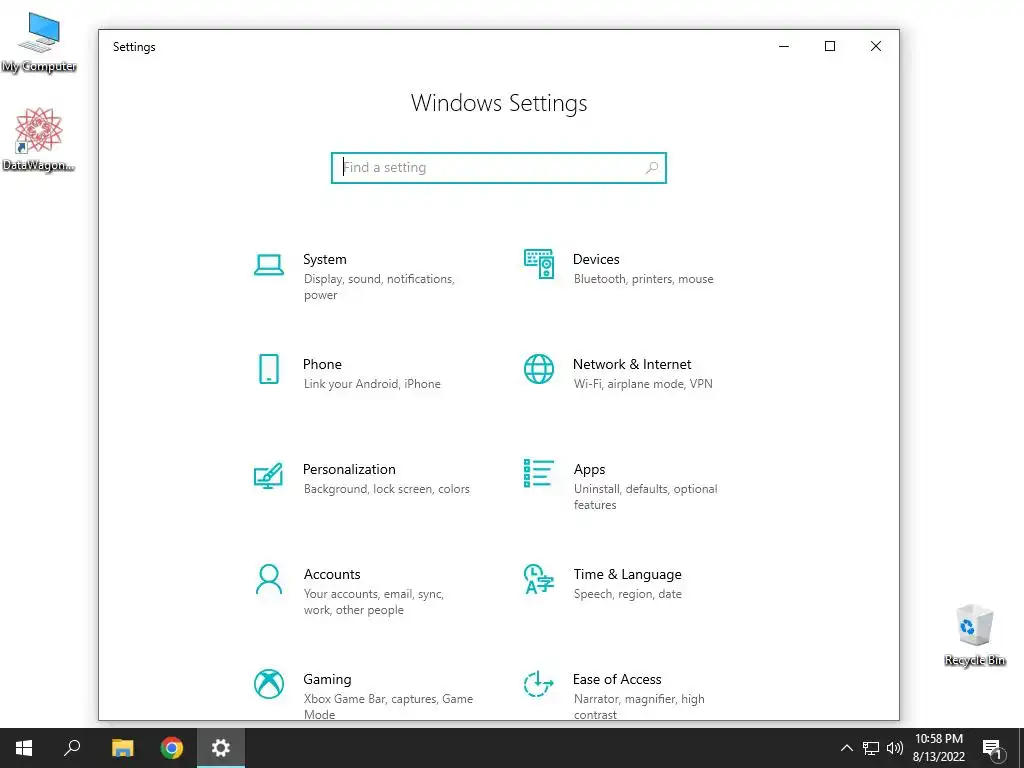Viewport: 1024px width, 768px height.
Task: Click "Uninstall, defaults, optional features" description
Action: coord(645,497)
